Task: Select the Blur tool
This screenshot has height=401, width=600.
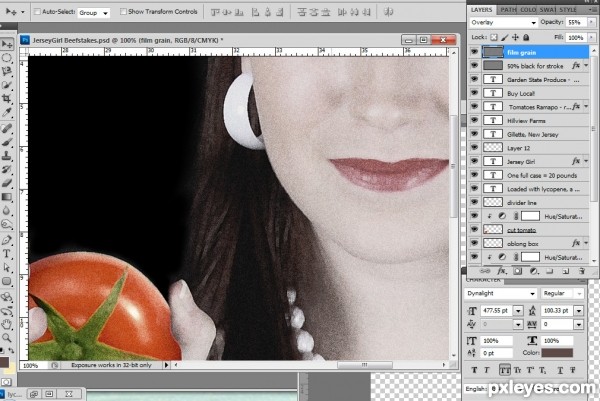Action: point(7,210)
